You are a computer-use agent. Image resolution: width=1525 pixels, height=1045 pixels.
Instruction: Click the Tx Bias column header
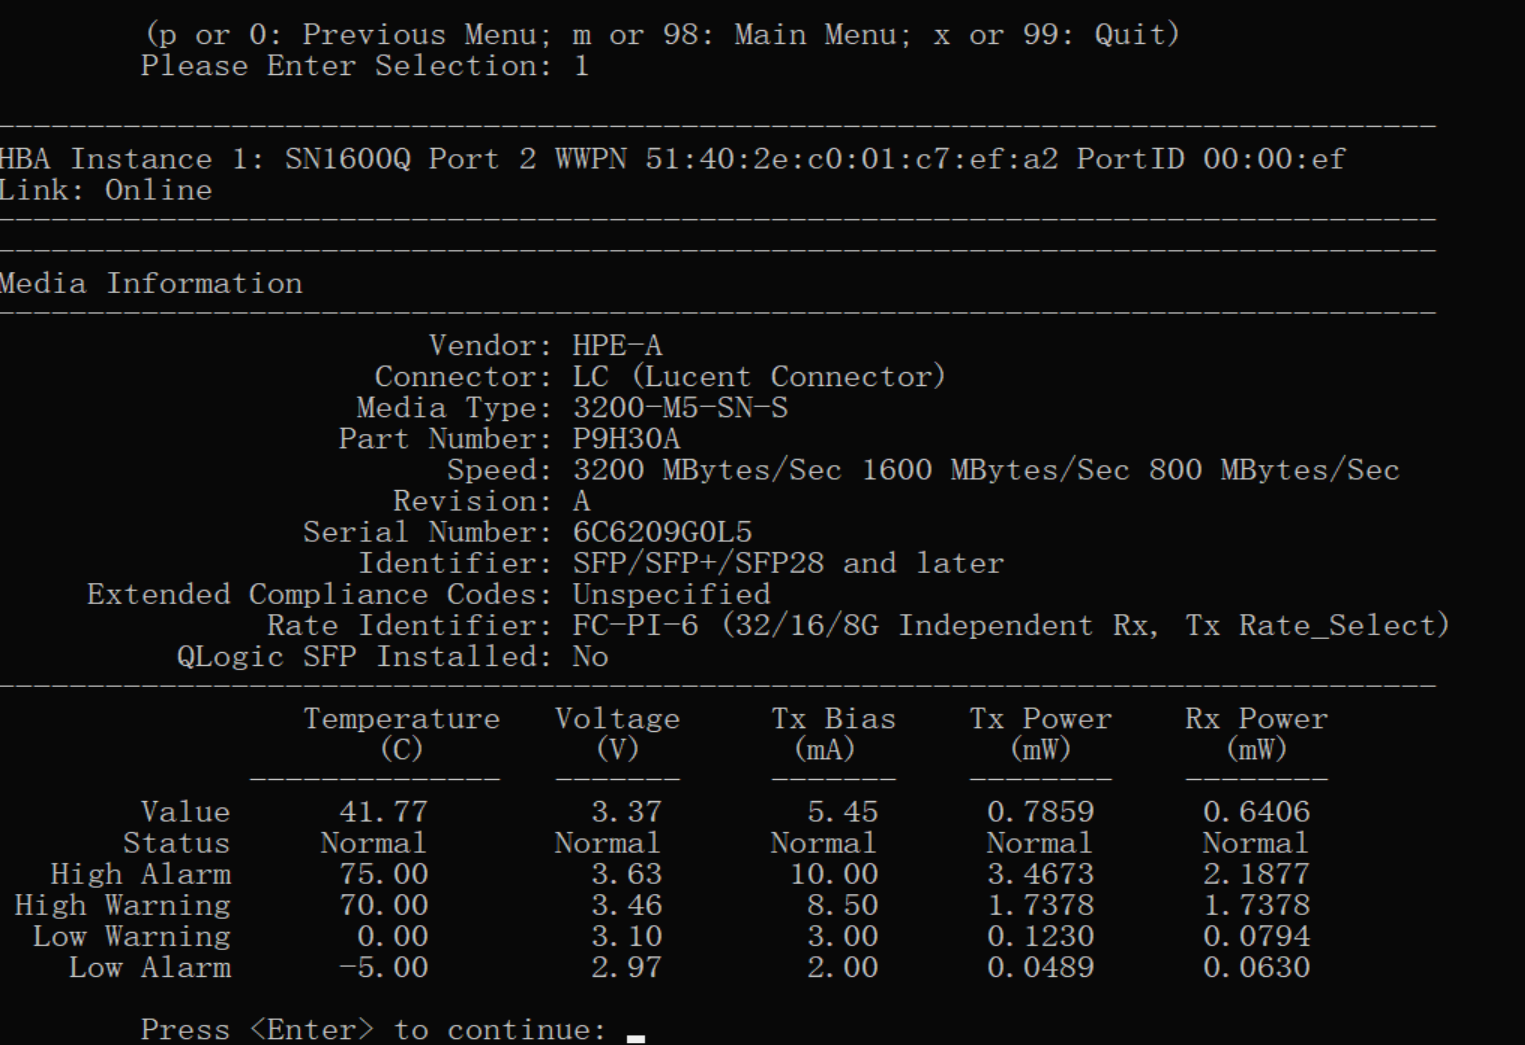pos(833,733)
